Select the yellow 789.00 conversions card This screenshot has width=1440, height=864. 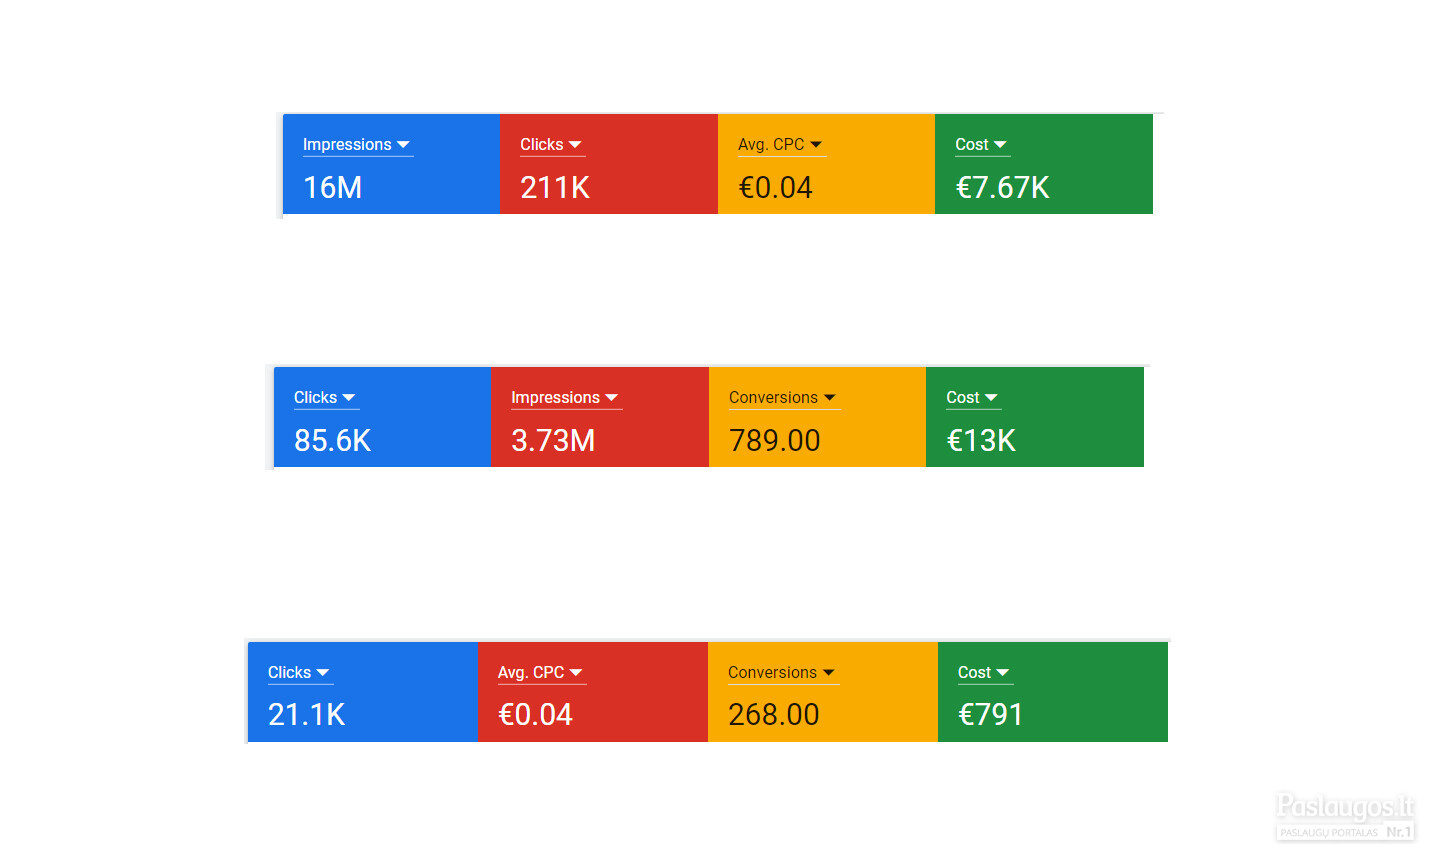point(817,417)
